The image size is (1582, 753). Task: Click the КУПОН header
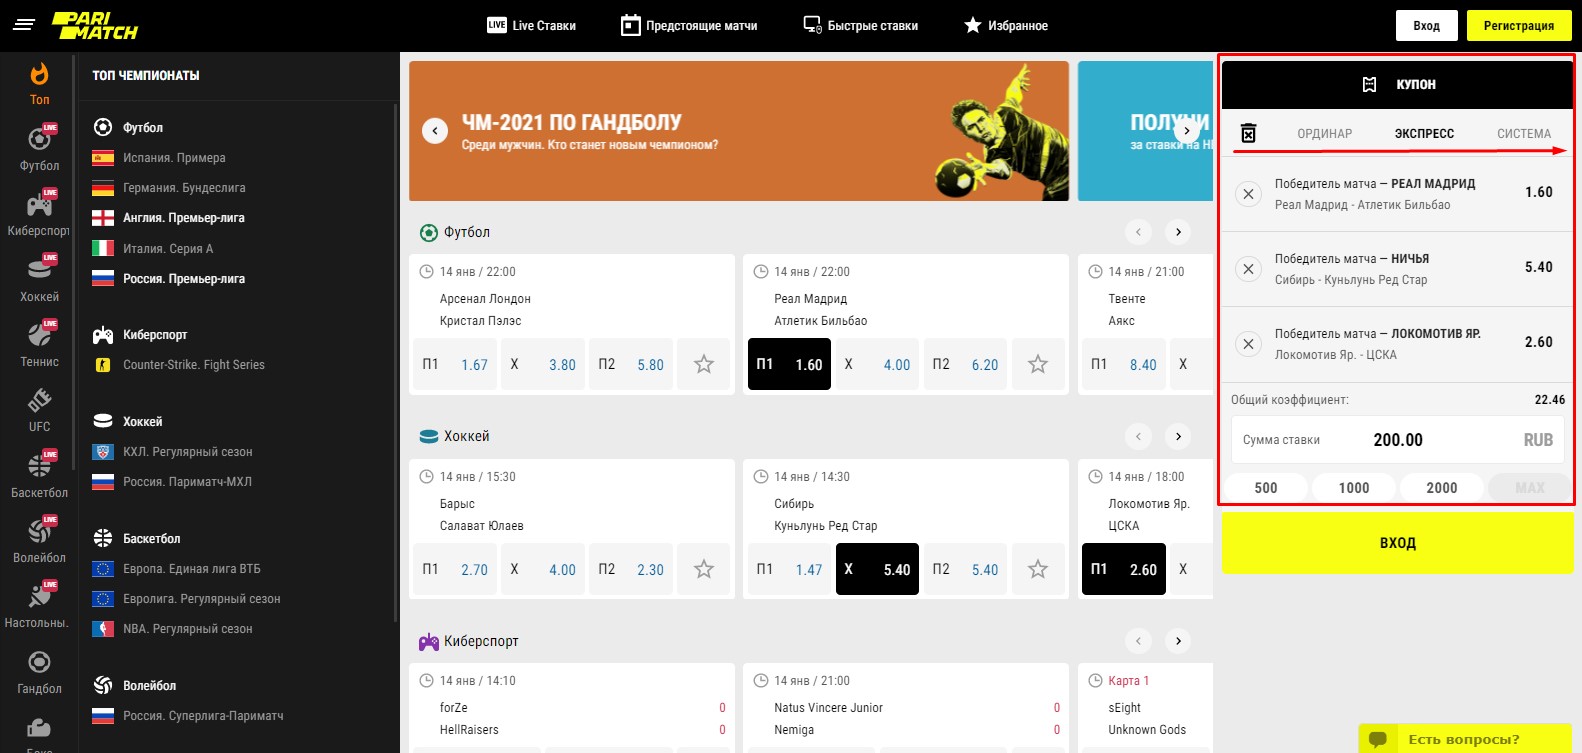tap(1397, 85)
